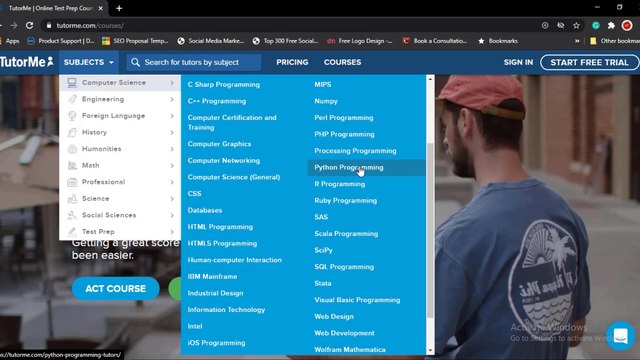Click SIGN IN

point(518,62)
